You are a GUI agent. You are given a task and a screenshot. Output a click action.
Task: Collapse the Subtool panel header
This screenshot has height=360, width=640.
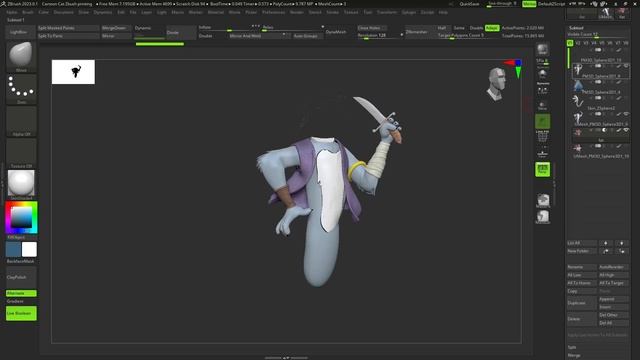[x=576, y=28]
